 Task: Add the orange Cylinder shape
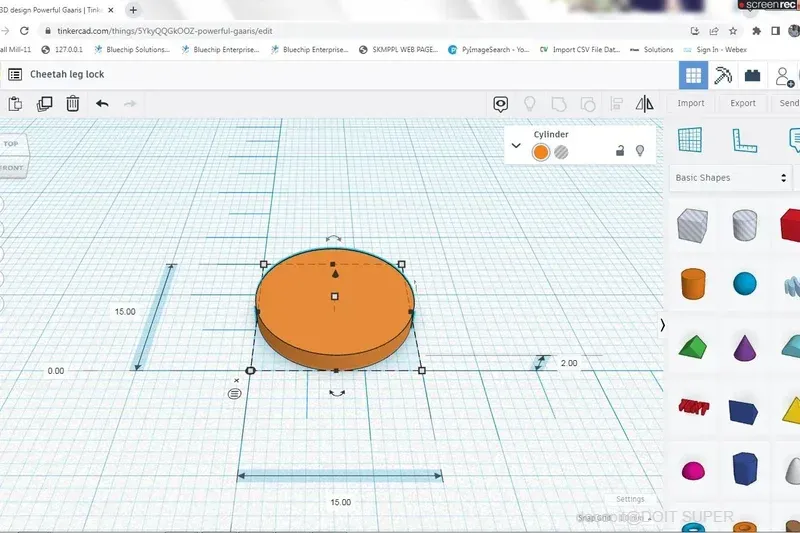(693, 284)
